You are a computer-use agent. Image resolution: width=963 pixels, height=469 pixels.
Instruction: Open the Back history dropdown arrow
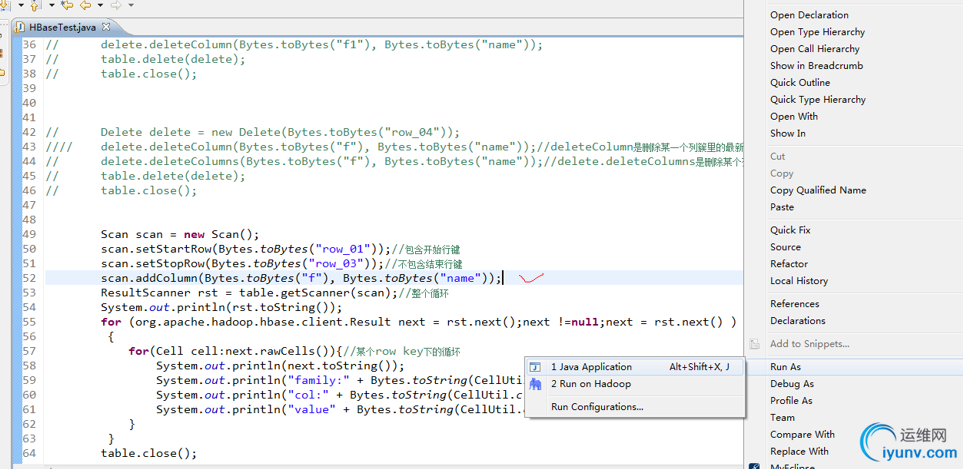tap(100, 5)
